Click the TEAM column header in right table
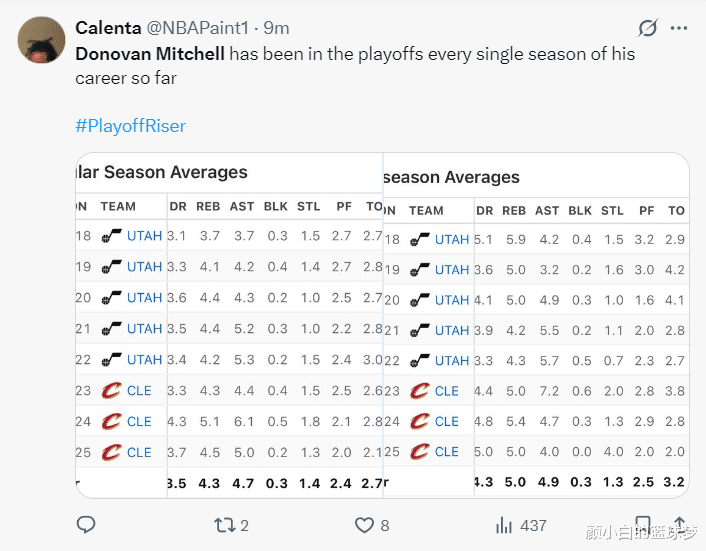The height and width of the screenshot is (551, 706). [x=426, y=210]
